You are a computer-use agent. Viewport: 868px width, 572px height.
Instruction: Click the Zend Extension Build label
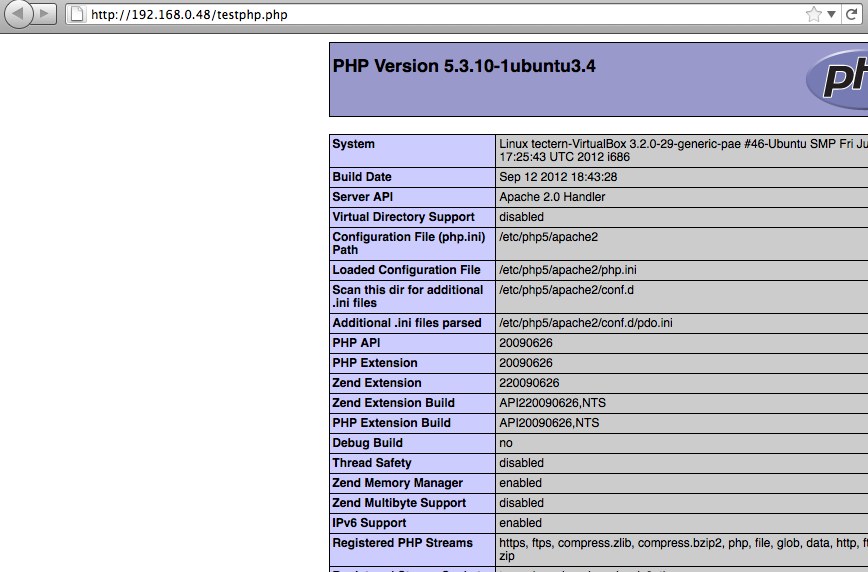393,403
